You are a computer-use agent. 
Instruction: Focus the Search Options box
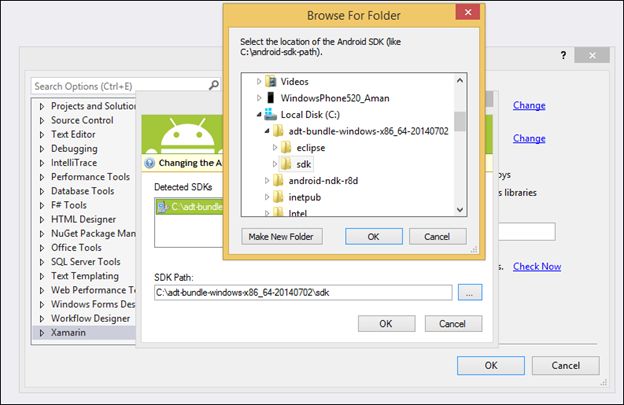coord(125,86)
